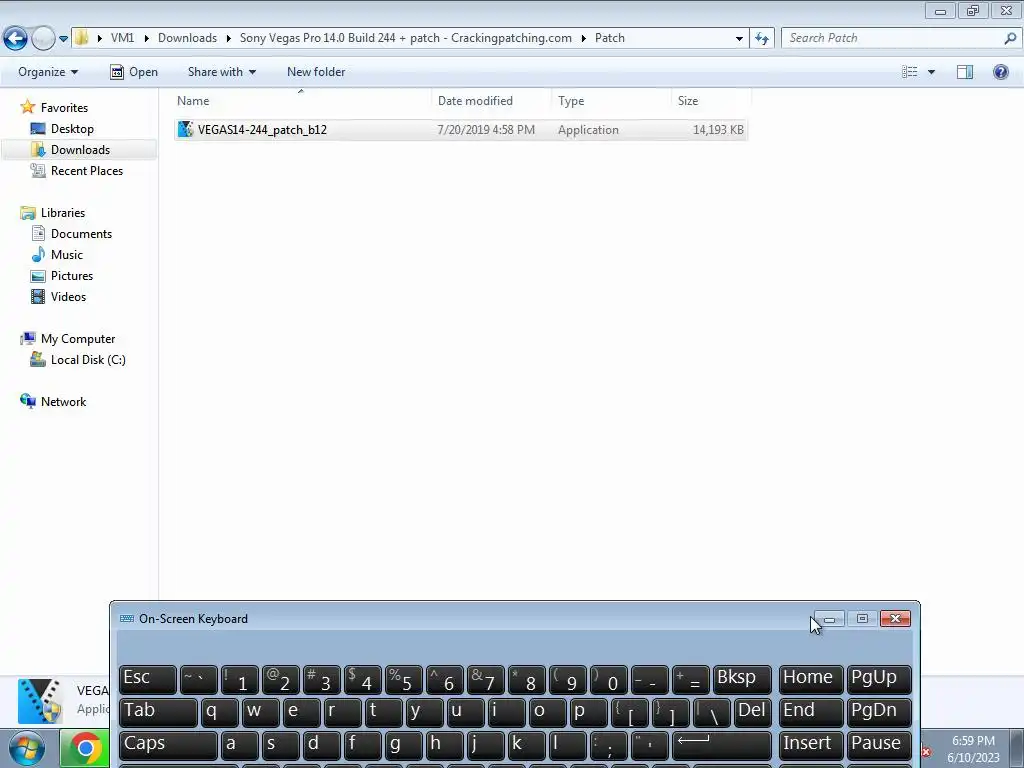Refresh the Patch folder view

coord(761,39)
